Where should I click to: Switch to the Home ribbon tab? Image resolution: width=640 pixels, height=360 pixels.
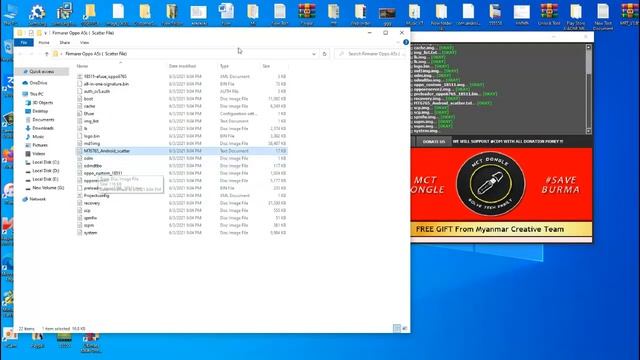tap(44, 42)
